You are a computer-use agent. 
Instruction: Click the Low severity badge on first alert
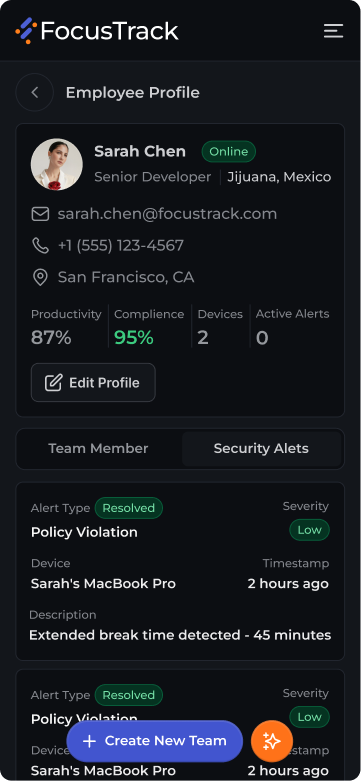(309, 530)
